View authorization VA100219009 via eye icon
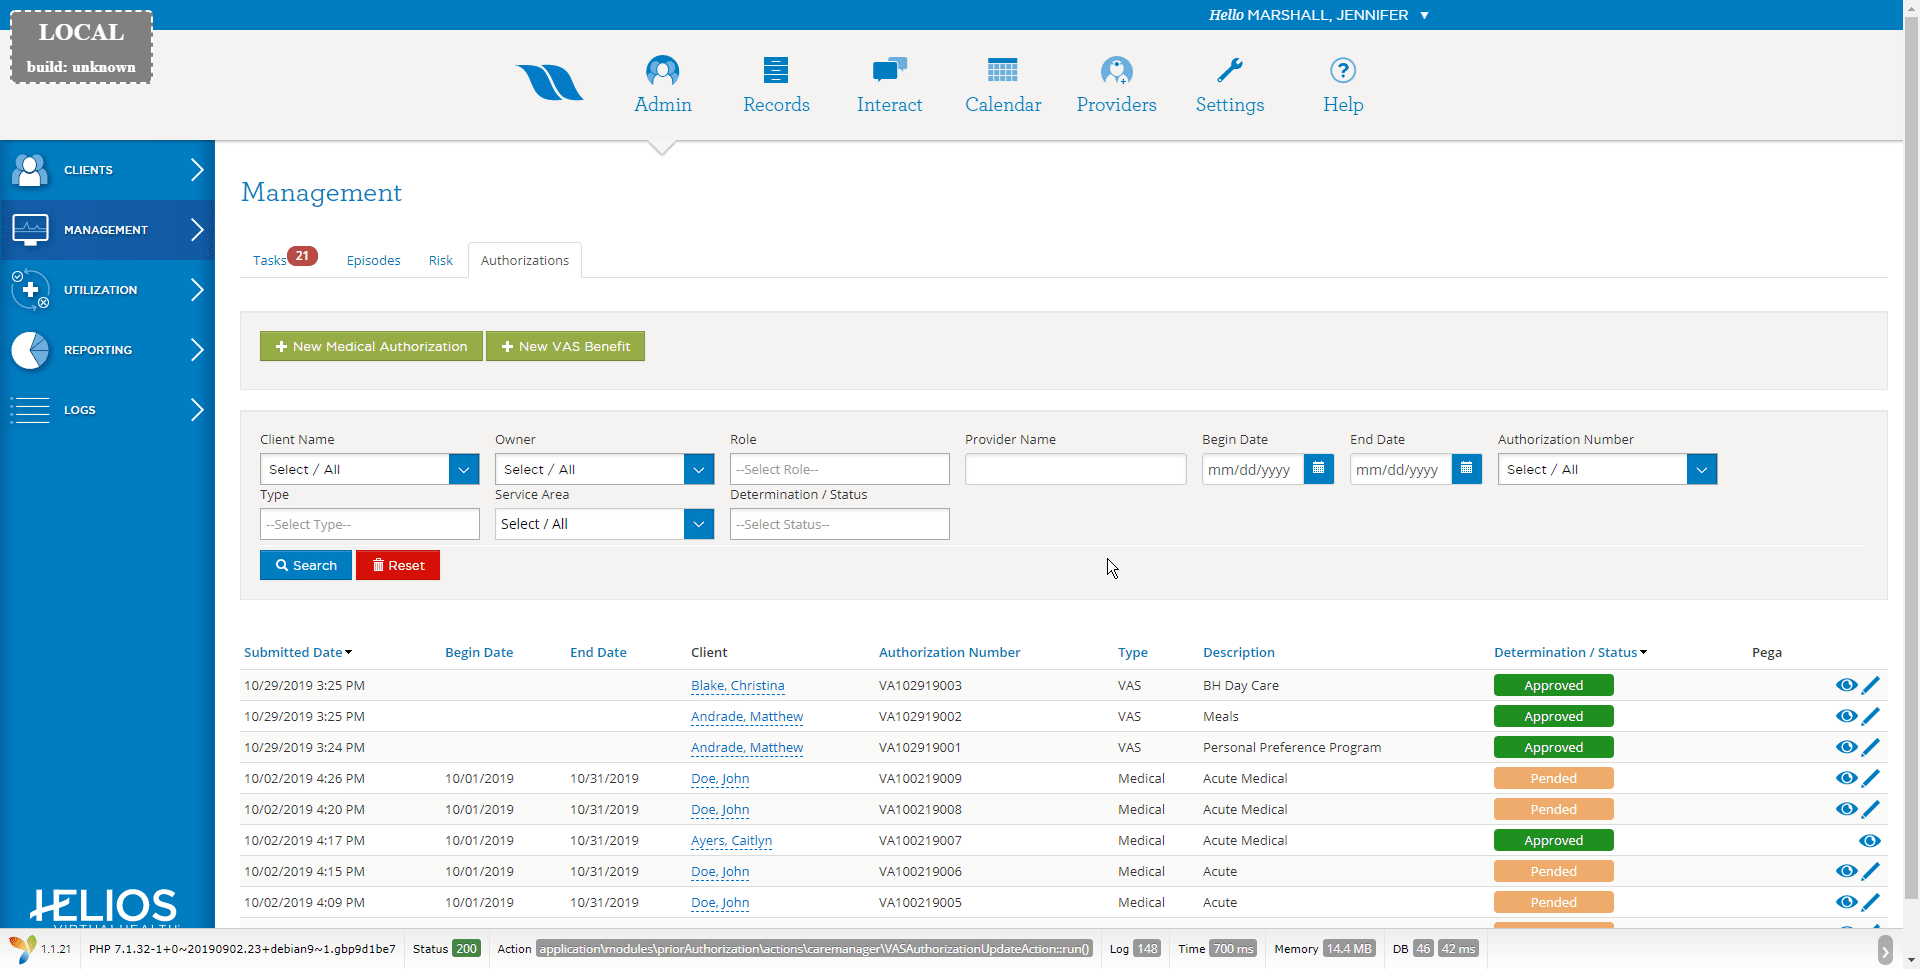Viewport: 1920px width, 969px height. 1846,778
